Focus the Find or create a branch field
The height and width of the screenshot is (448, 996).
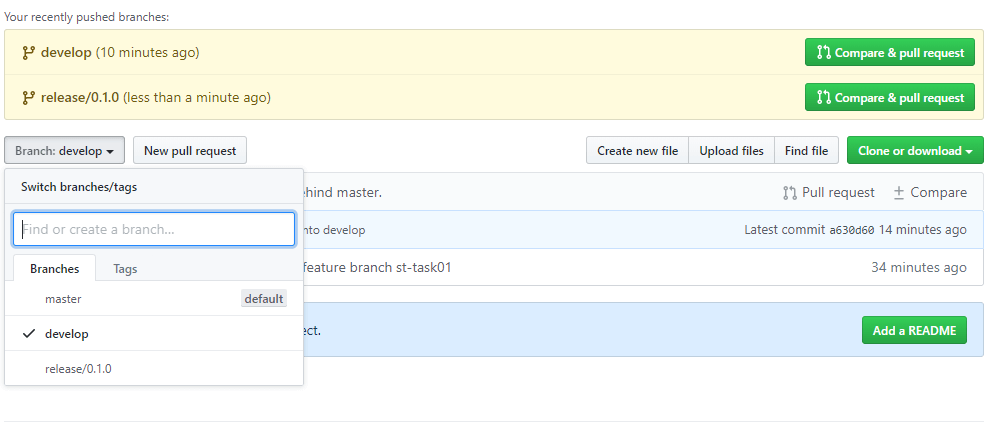click(x=154, y=229)
